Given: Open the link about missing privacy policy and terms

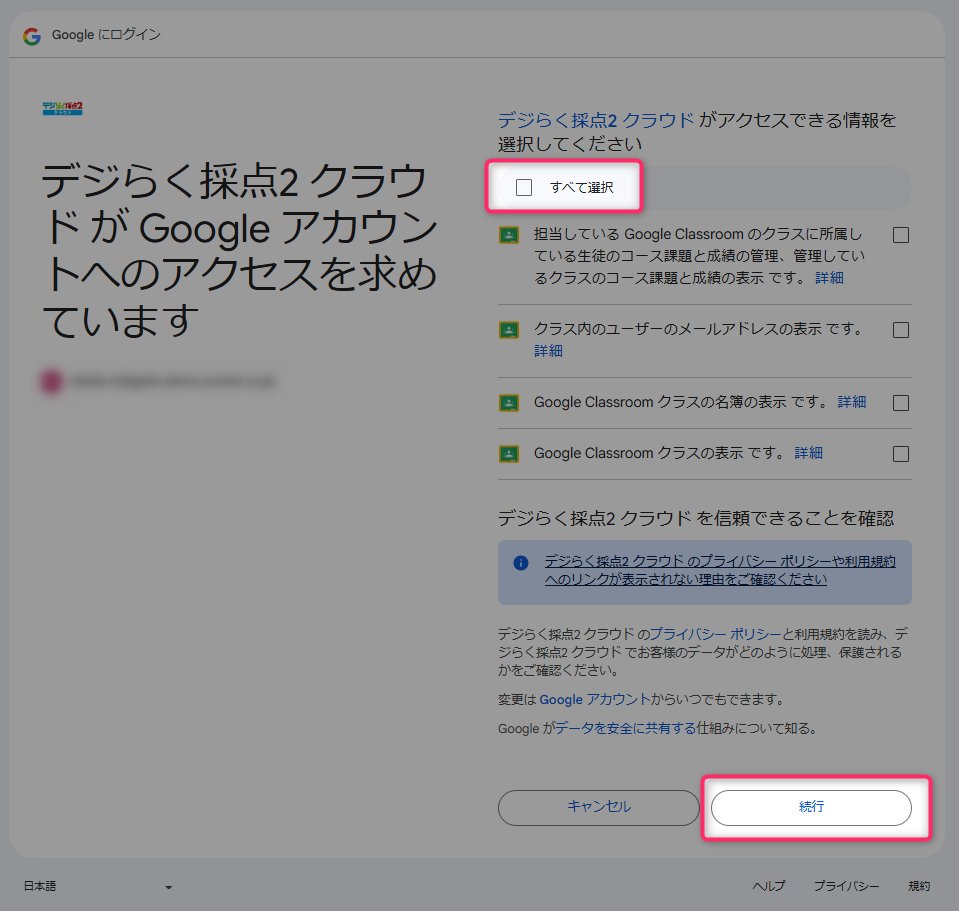Looking at the screenshot, I should tap(720, 570).
